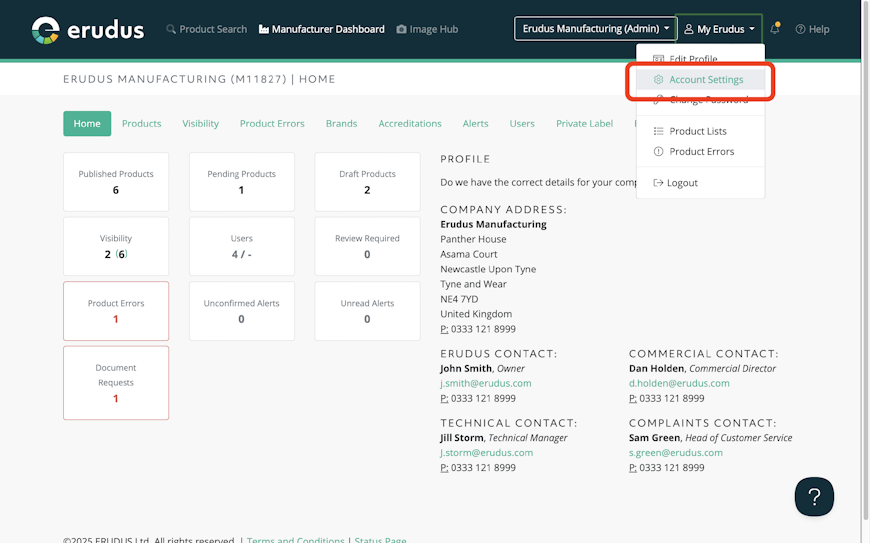Switch to the Accreditations tab
The width and height of the screenshot is (870, 543).
coord(410,123)
